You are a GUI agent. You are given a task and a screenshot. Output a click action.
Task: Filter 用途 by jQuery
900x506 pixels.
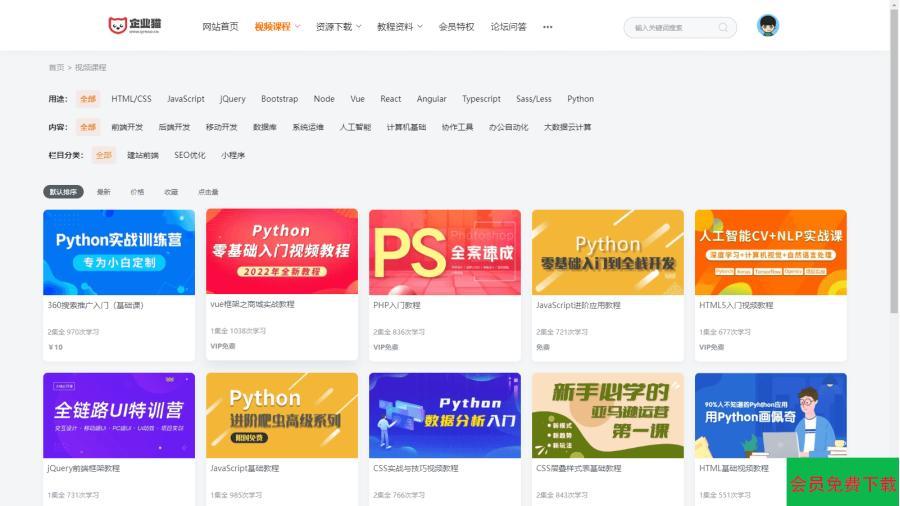point(232,99)
